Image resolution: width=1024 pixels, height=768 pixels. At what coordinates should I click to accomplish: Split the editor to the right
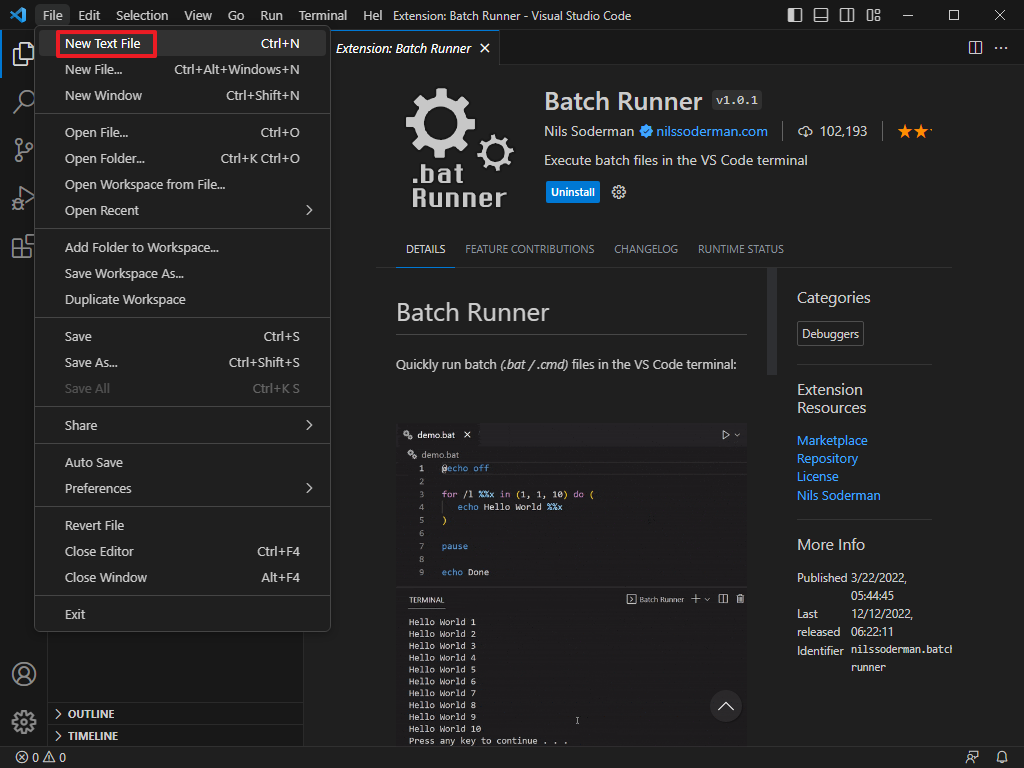click(x=975, y=48)
